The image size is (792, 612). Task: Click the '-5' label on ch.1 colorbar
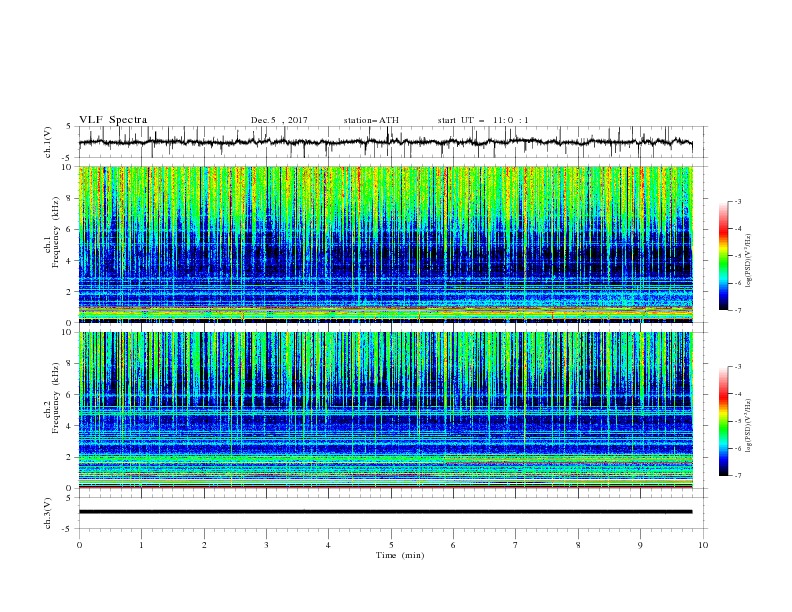tap(738, 256)
